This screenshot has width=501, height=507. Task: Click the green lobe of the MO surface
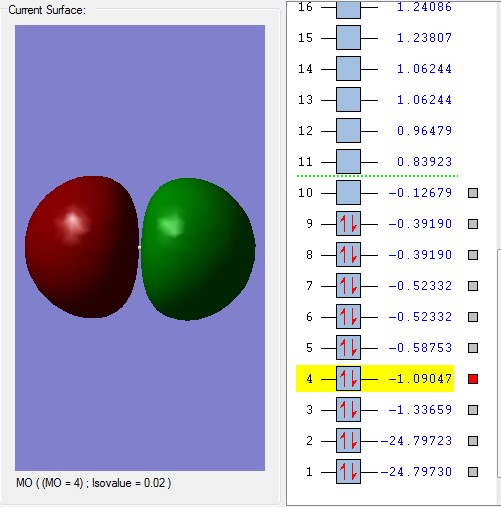point(198,249)
